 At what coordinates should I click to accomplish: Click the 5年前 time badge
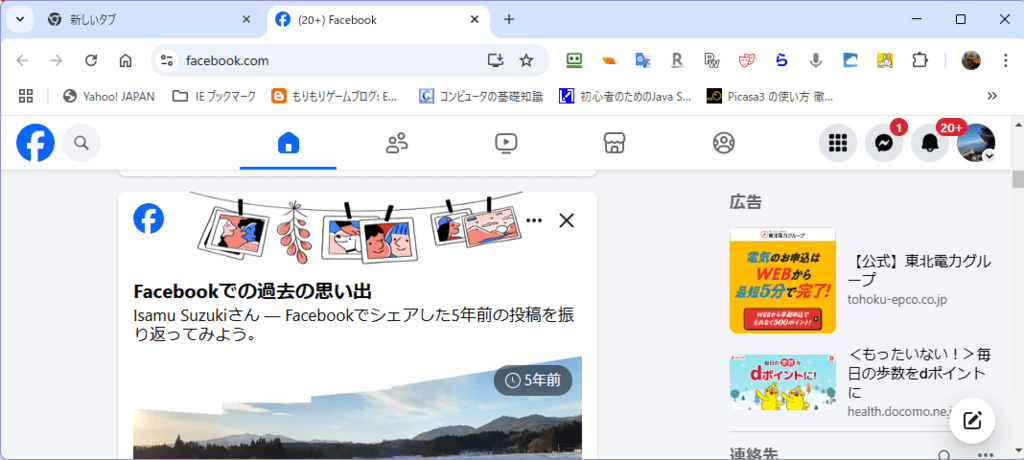[533, 380]
